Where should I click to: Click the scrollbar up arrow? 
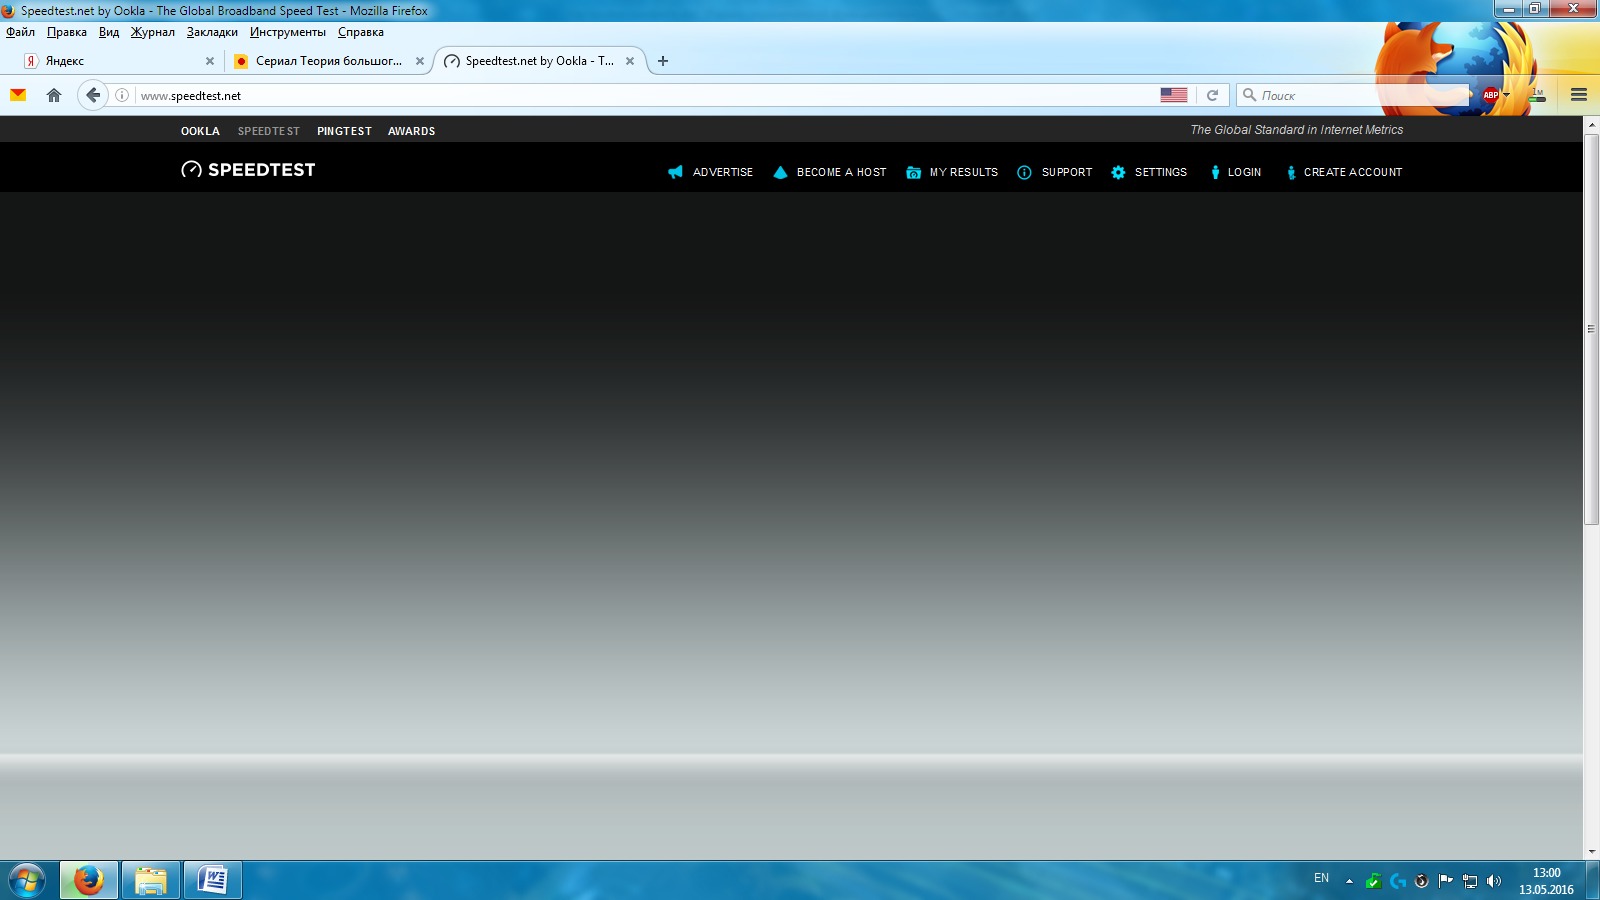pos(1591,125)
